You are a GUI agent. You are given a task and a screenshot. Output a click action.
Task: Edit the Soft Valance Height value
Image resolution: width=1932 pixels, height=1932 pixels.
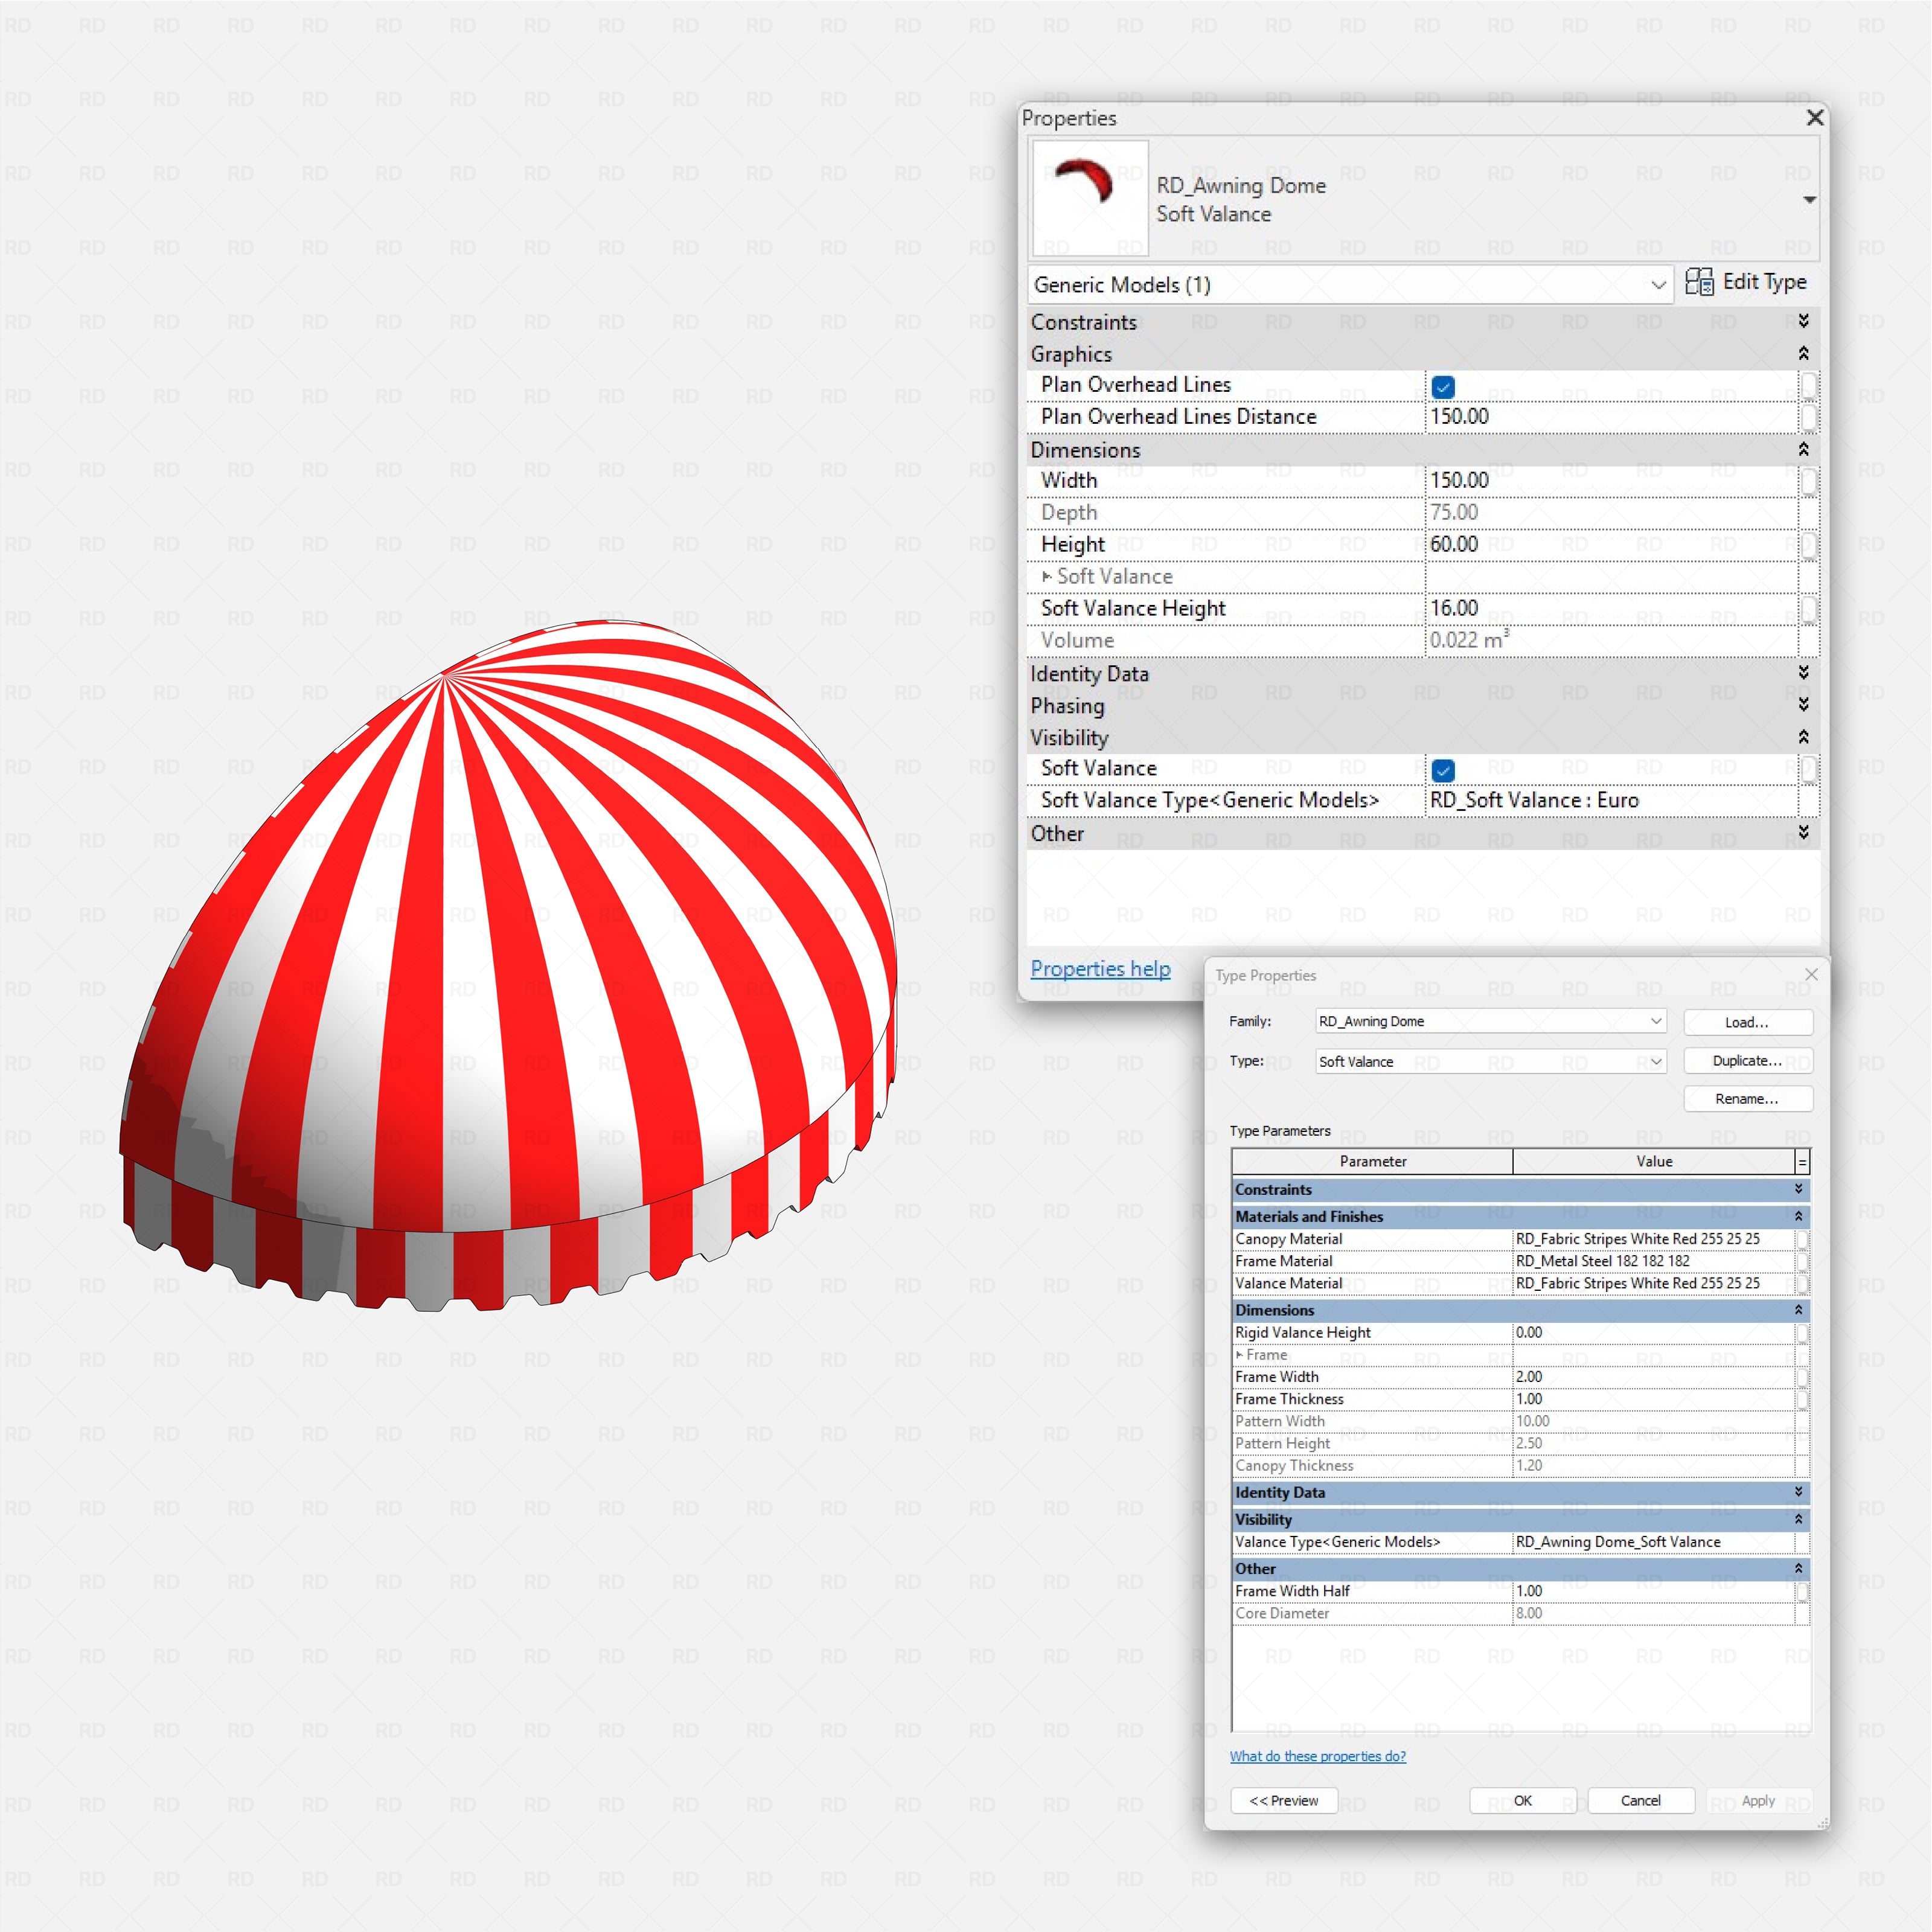pos(1610,609)
